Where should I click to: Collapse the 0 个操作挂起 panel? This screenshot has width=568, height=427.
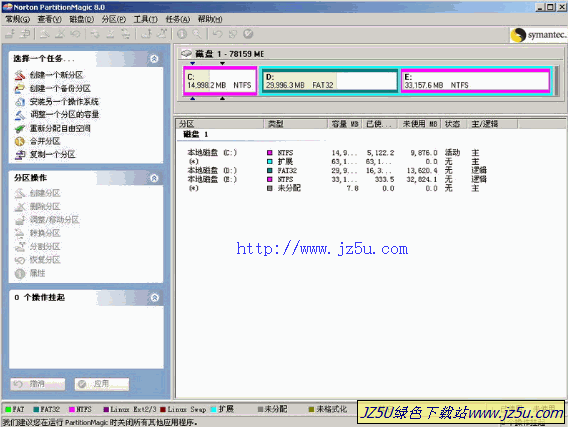click(x=154, y=298)
